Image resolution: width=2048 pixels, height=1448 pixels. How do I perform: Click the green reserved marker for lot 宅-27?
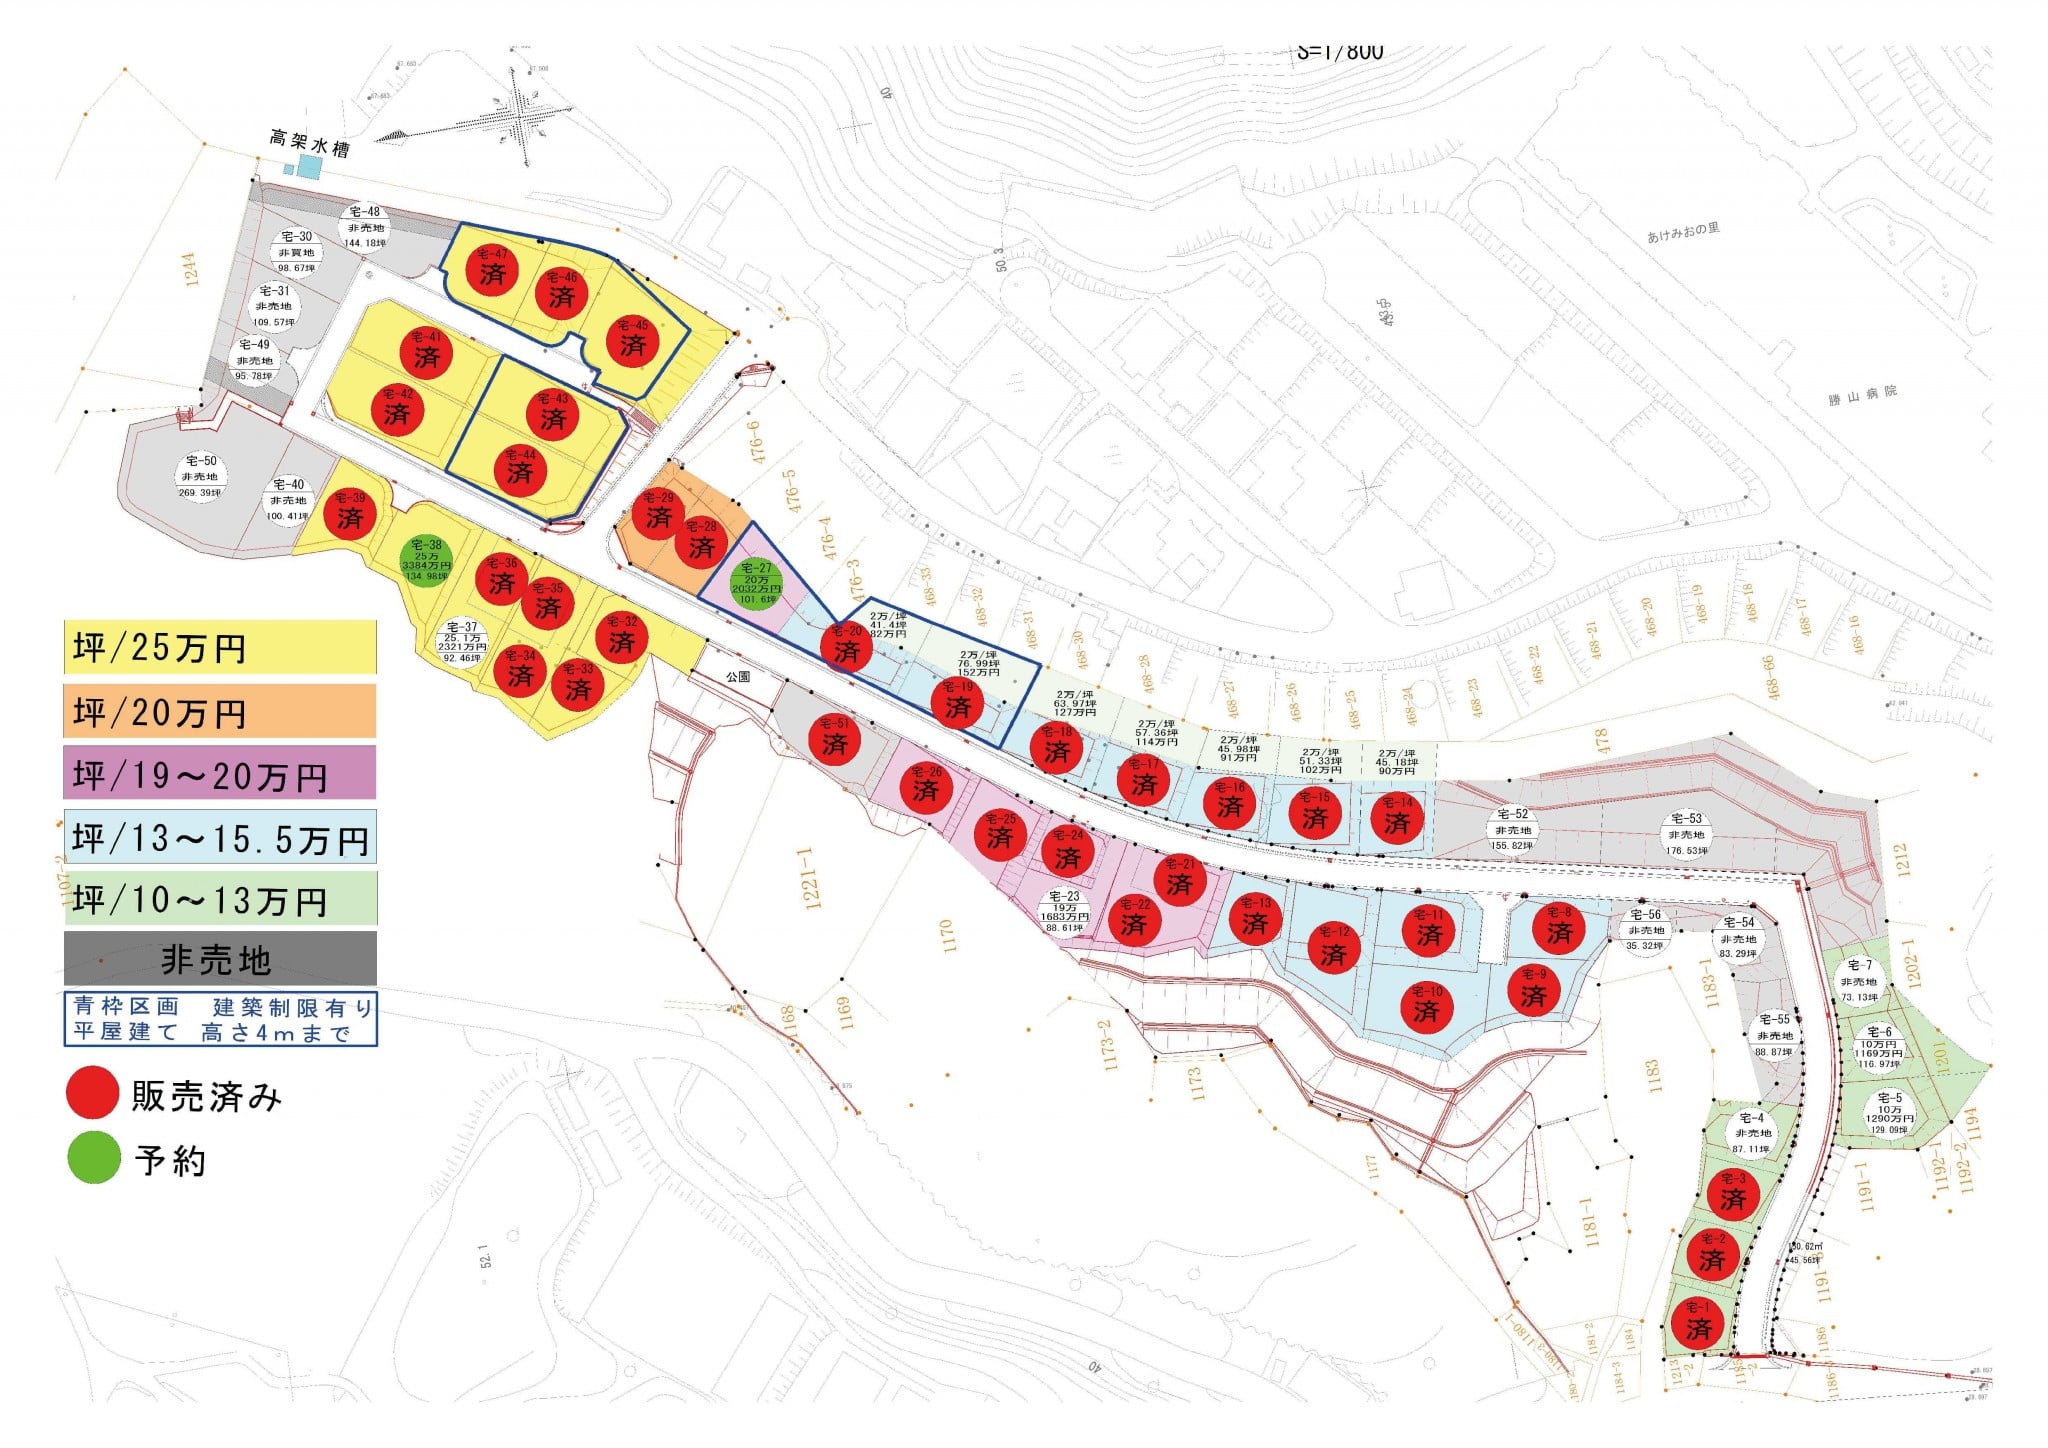click(757, 583)
